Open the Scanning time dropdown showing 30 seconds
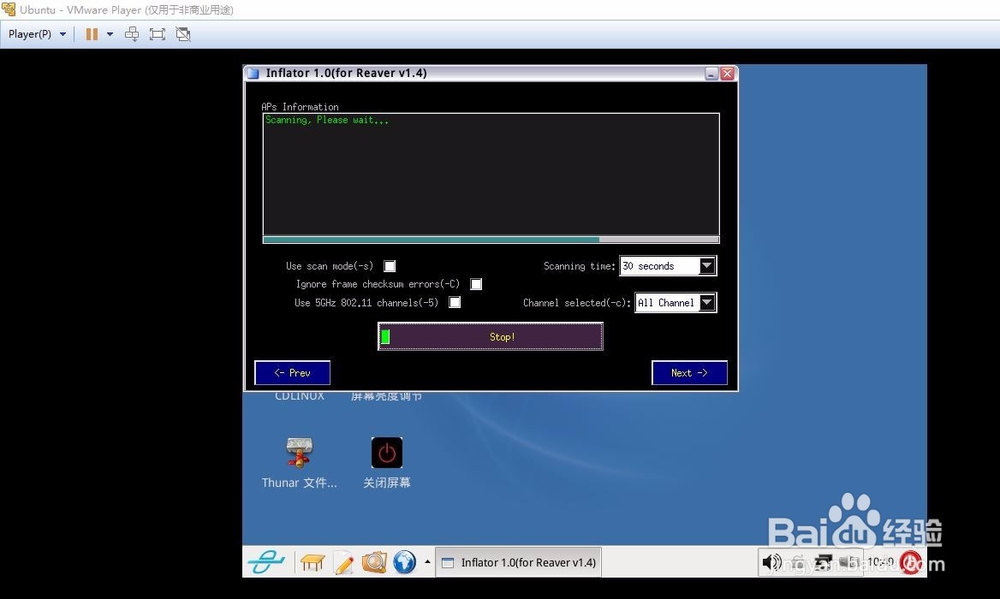This screenshot has width=1000, height=599. 668,266
